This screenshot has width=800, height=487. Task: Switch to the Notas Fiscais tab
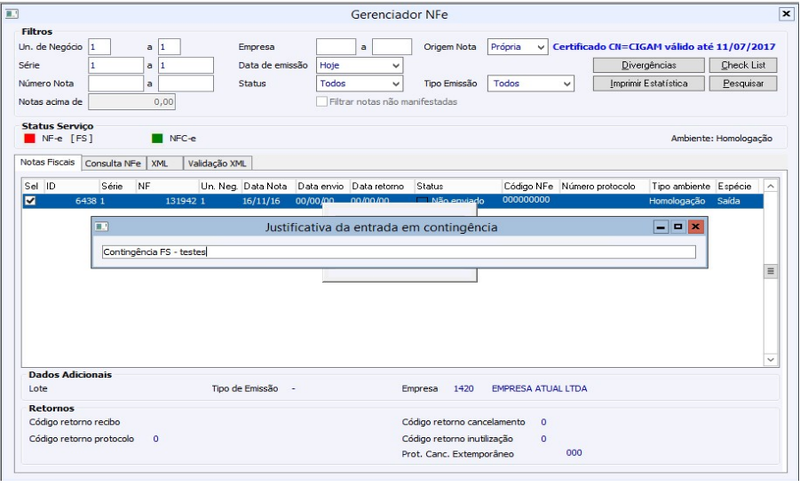pos(47,162)
